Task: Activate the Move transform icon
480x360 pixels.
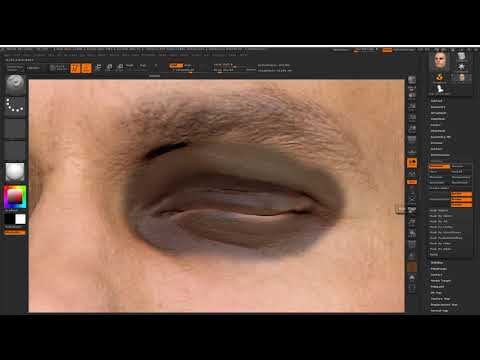Action: (x=98, y=68)
